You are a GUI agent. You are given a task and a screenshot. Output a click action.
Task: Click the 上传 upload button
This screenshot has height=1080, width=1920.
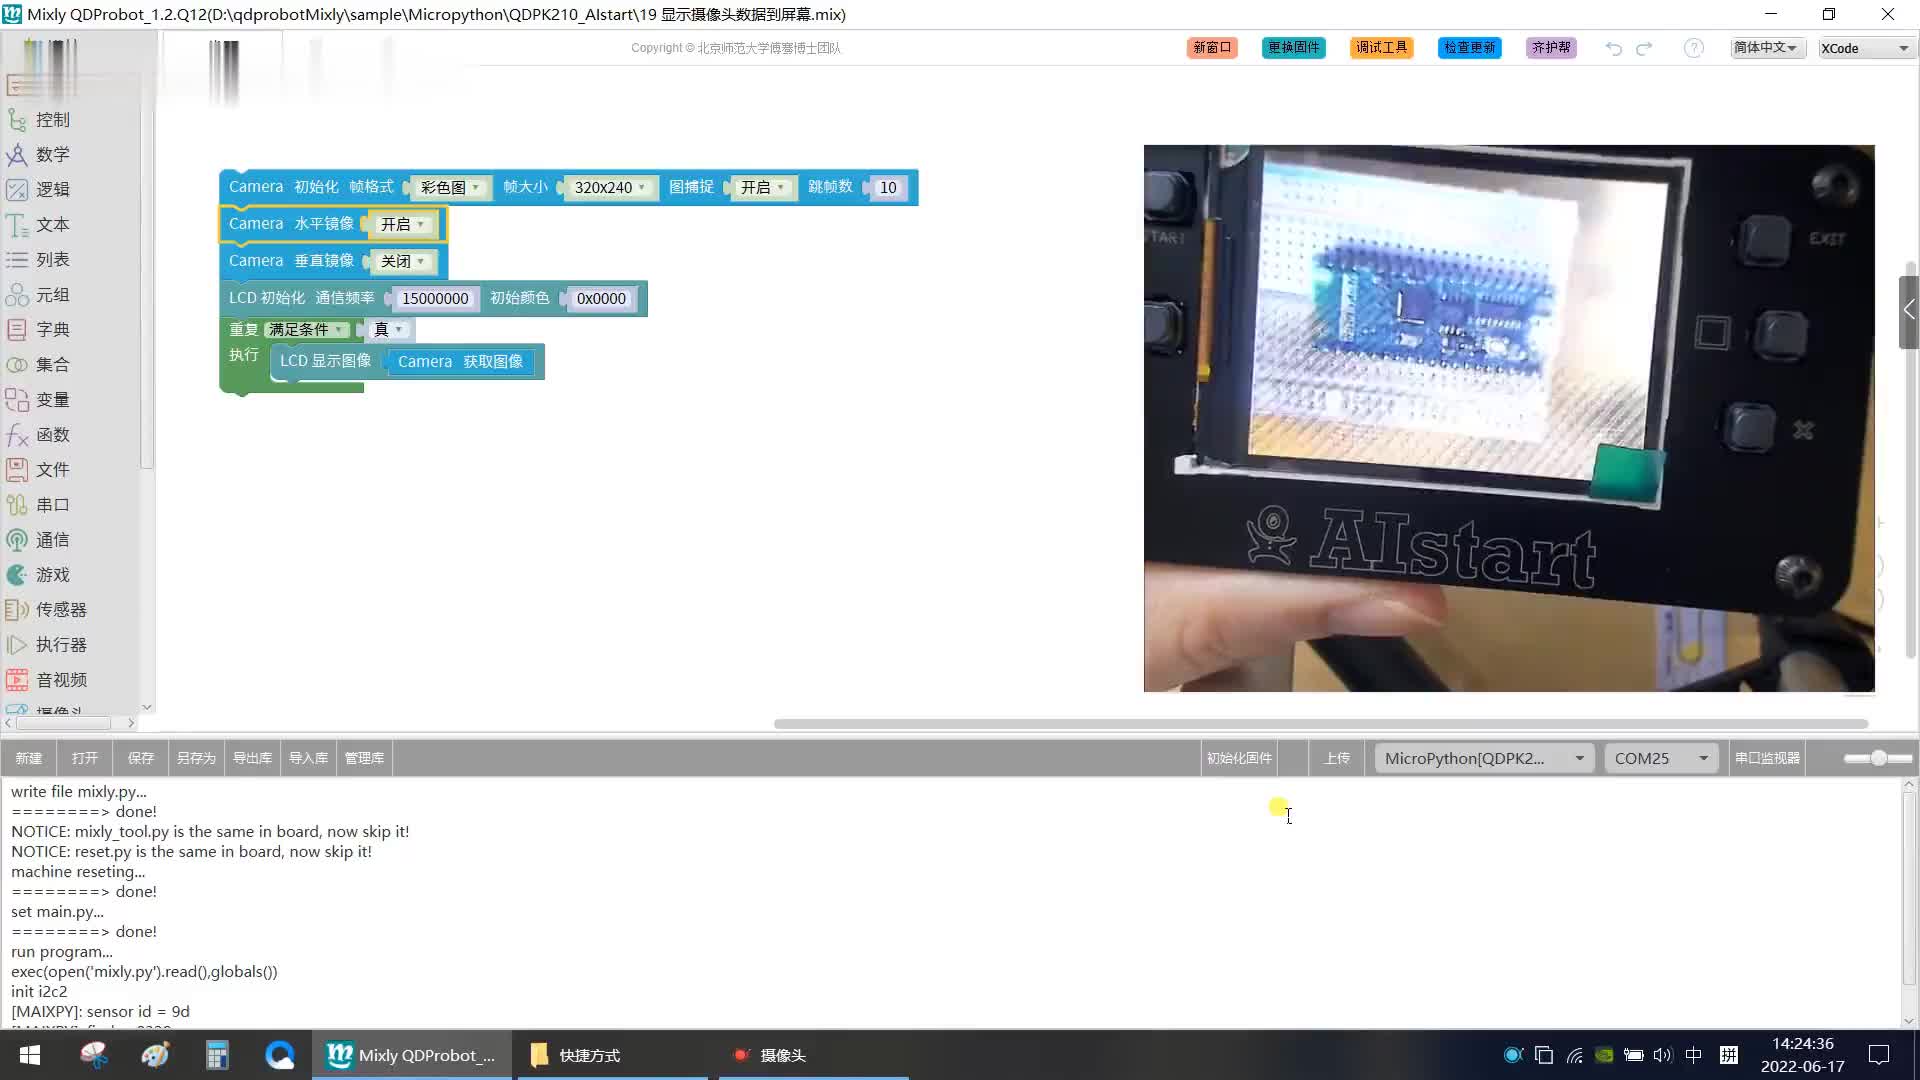[1337, 759]
